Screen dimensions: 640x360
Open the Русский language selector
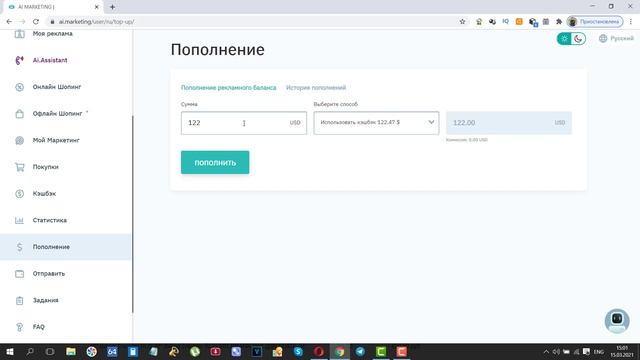tap(616, 38)
